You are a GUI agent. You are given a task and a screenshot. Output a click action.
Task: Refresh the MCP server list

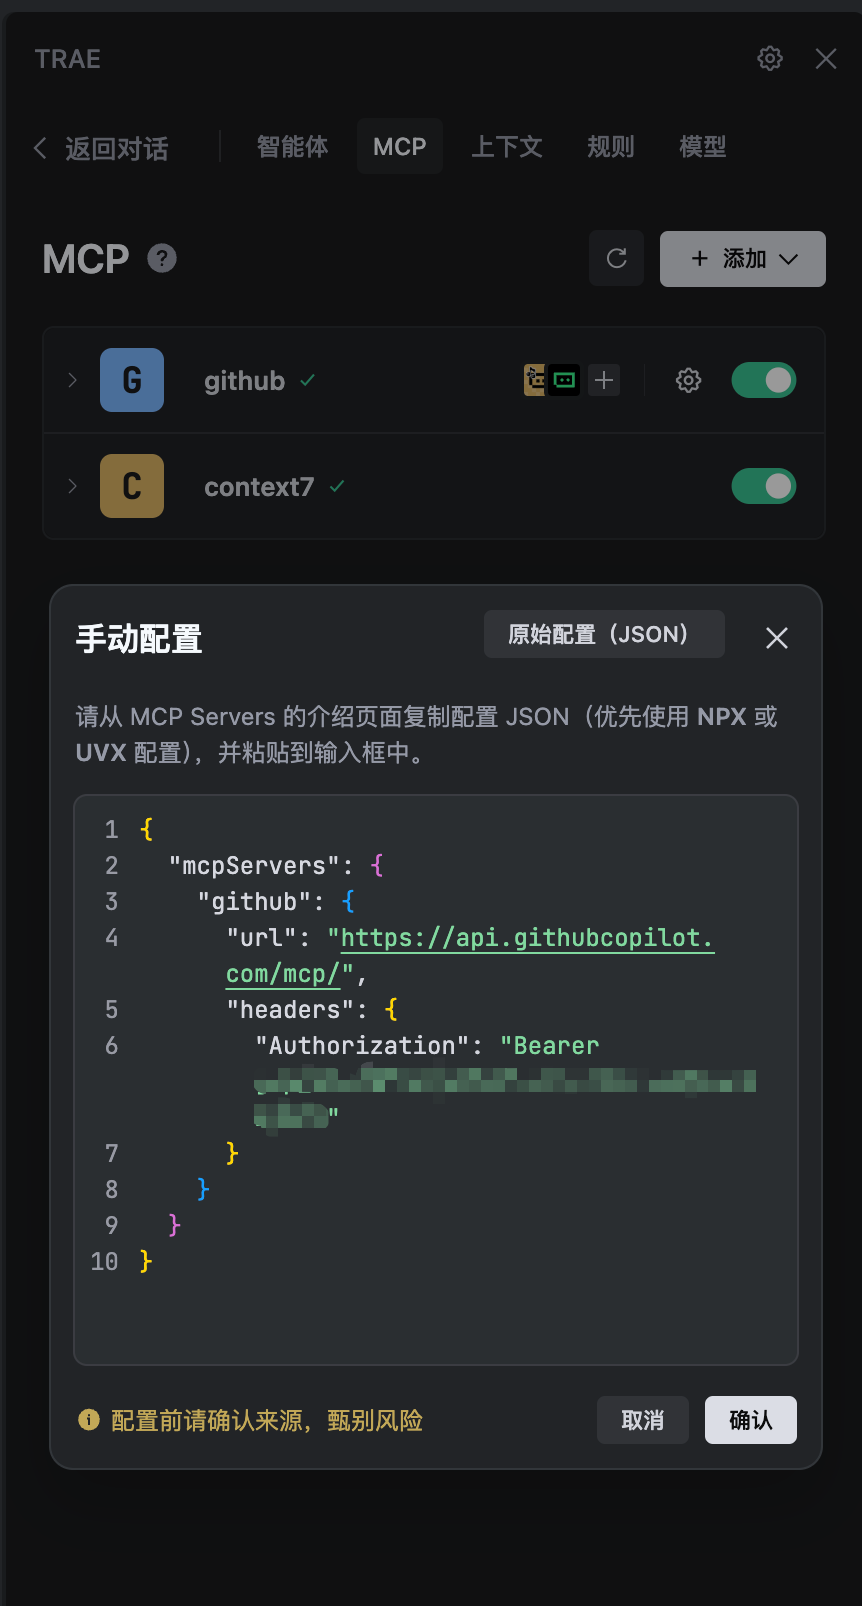(616, 259)
